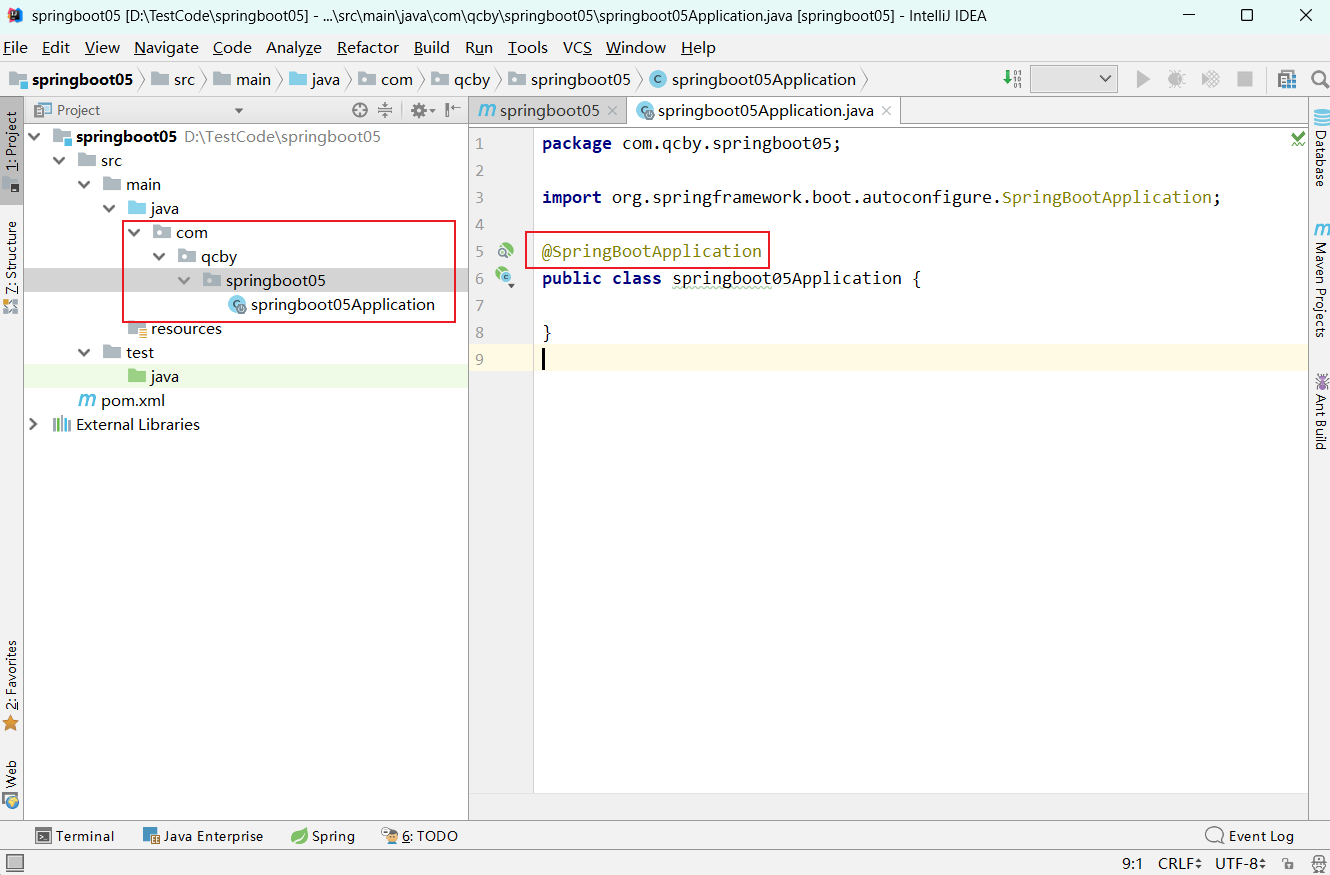Select pom.xml in the project tree
This screenshot has width=1330, height=875.
[x=121, y=401]
